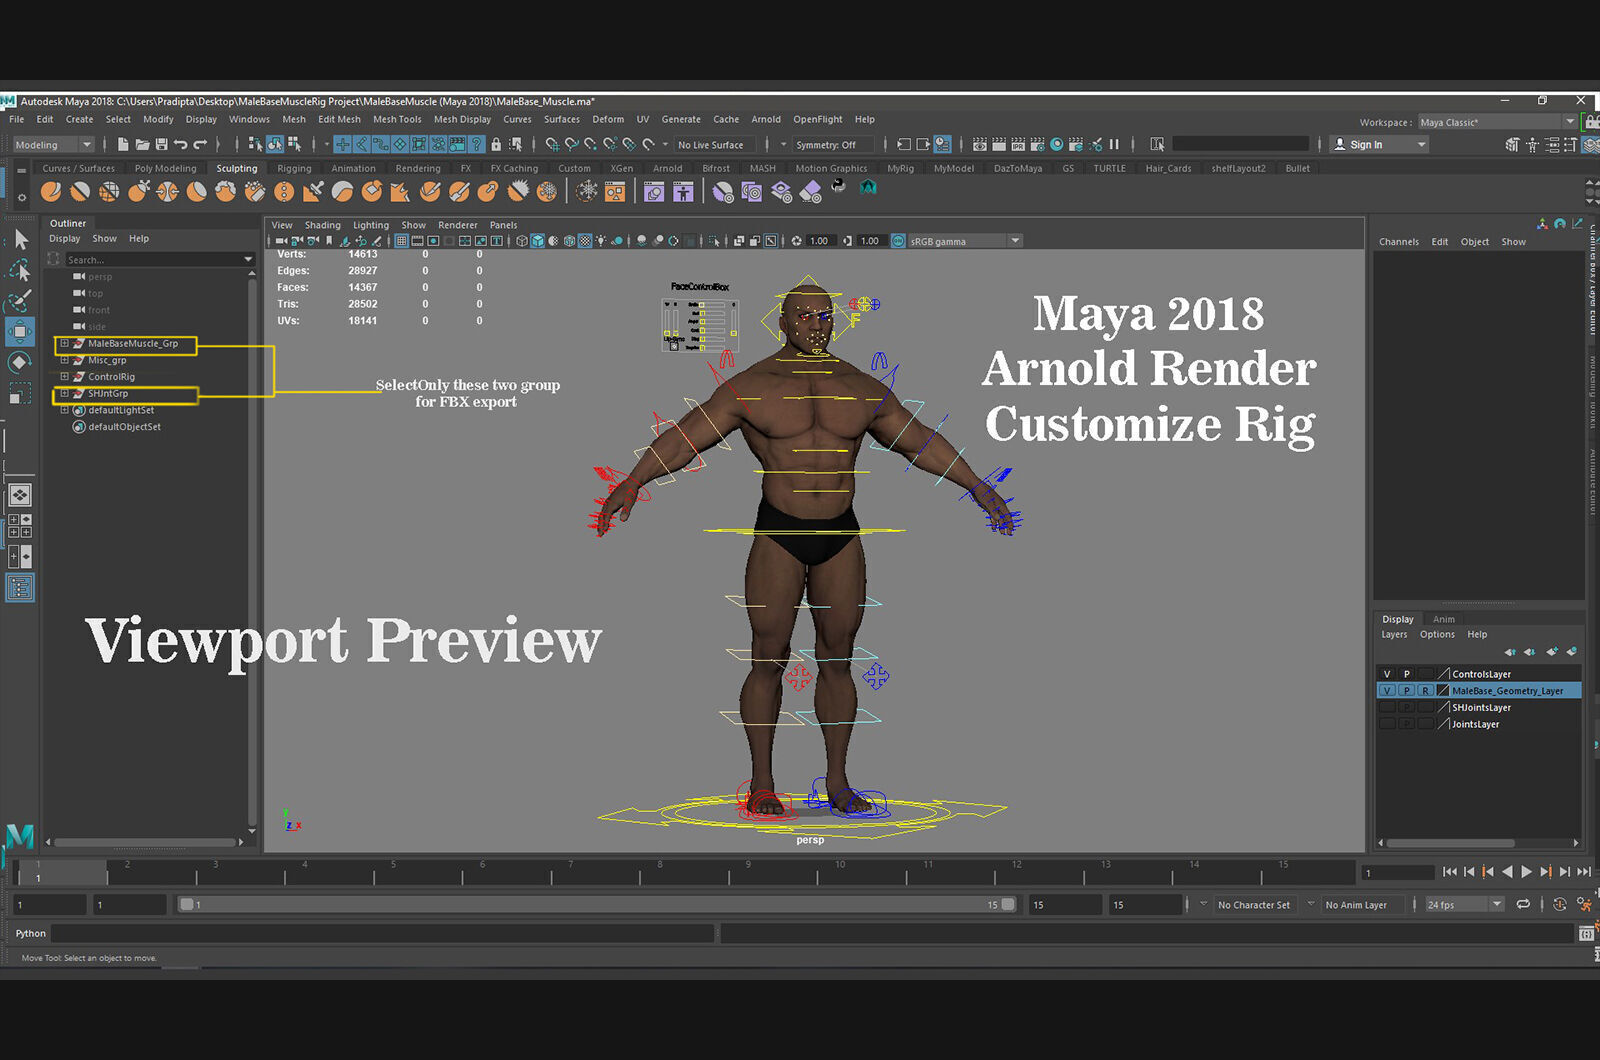Toggle grid display in viewport toolbar
The image size is (1600, 1060).
(401, 241)
